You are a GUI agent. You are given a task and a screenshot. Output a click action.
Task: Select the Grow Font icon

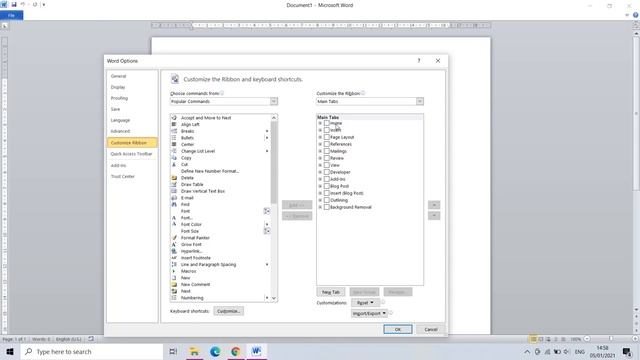pyautogui.click(x=174, y=244)
